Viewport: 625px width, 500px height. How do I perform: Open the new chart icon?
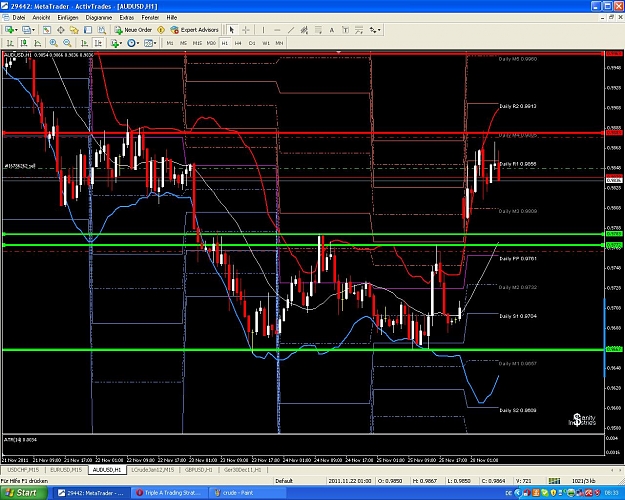coord(9,30)
